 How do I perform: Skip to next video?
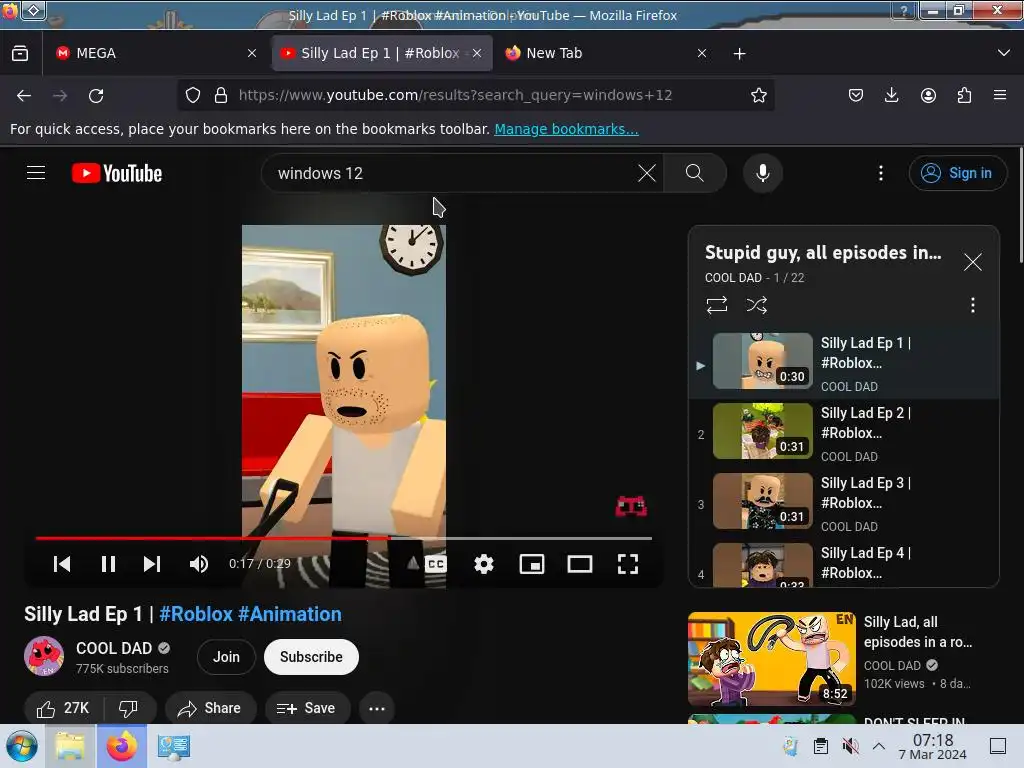click(x=152, y=564)
